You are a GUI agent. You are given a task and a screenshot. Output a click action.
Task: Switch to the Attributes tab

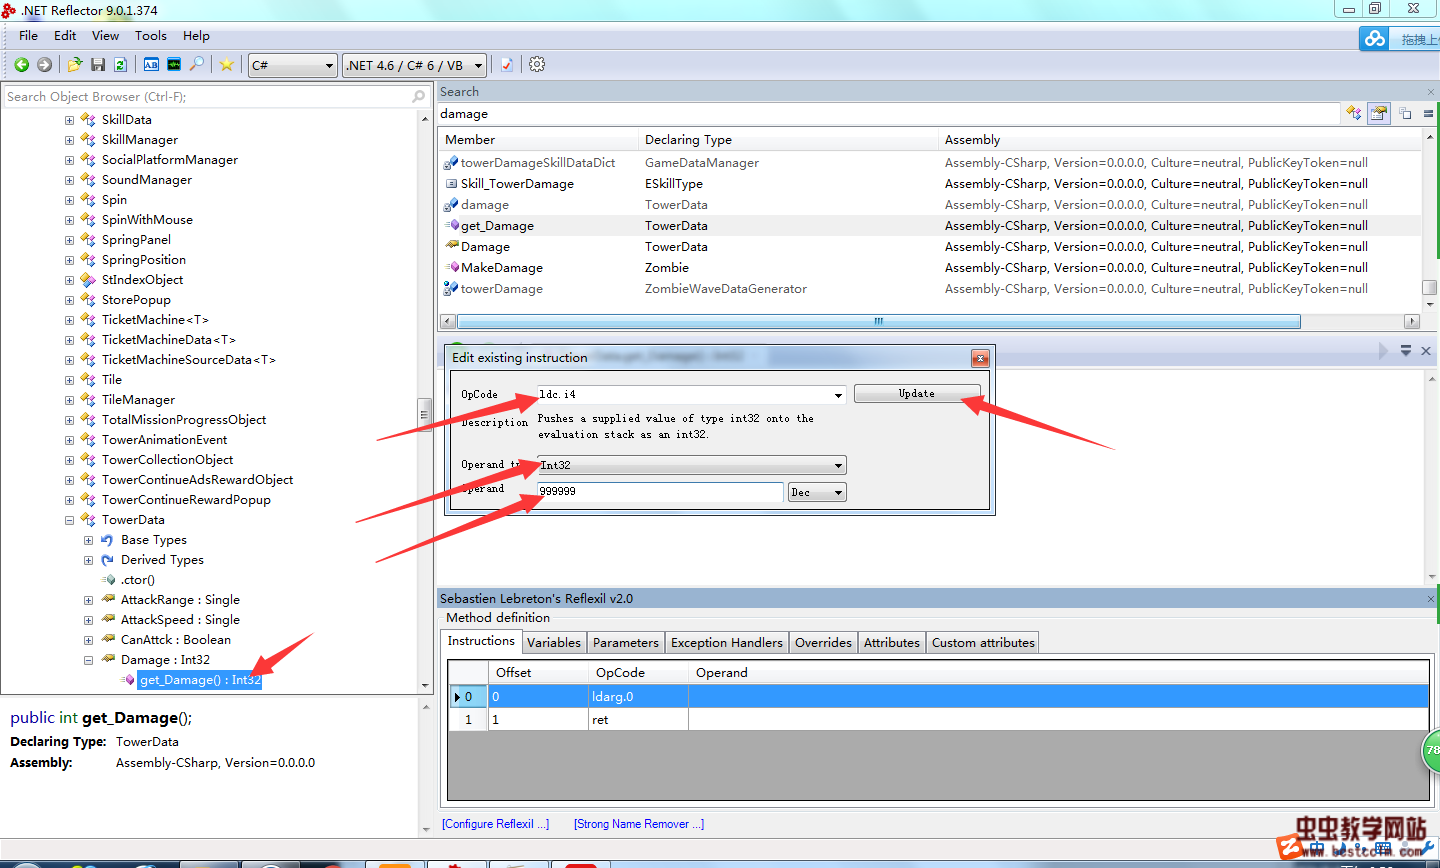(x=892, y=643)
